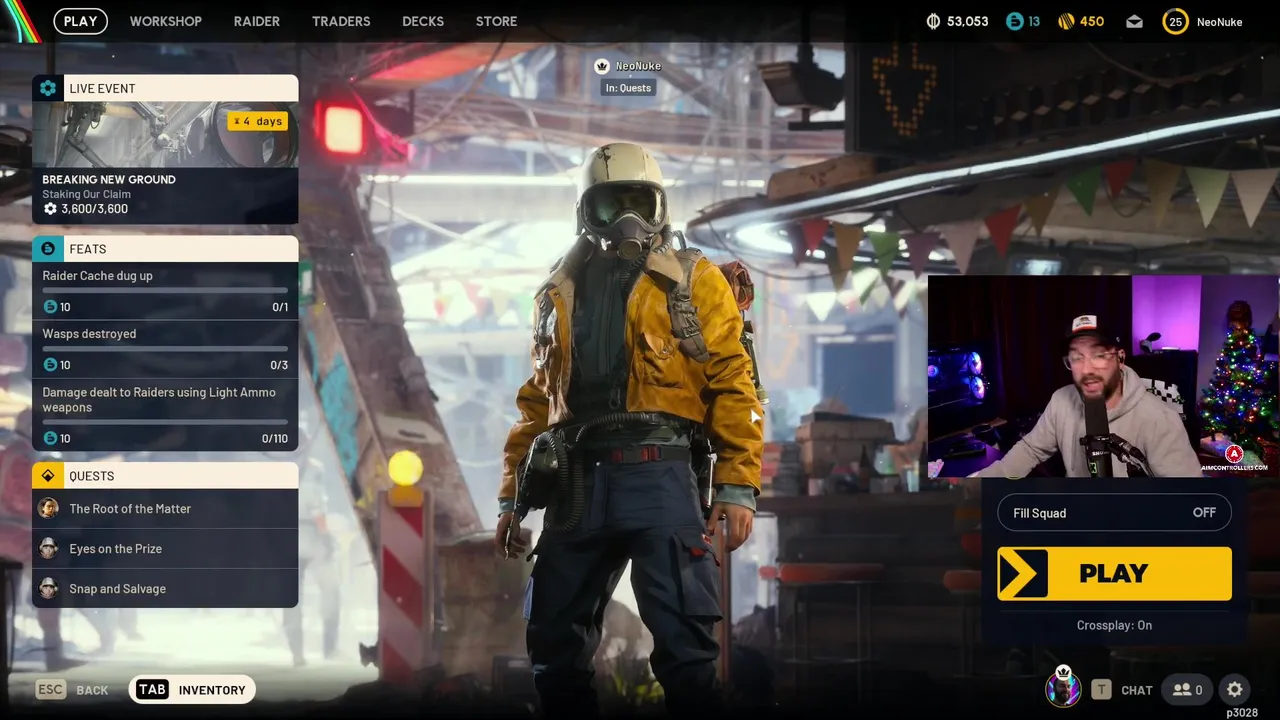Switch to the PLAY tab
This screenshot has width=1280, height=720.
tap(81, 21)
